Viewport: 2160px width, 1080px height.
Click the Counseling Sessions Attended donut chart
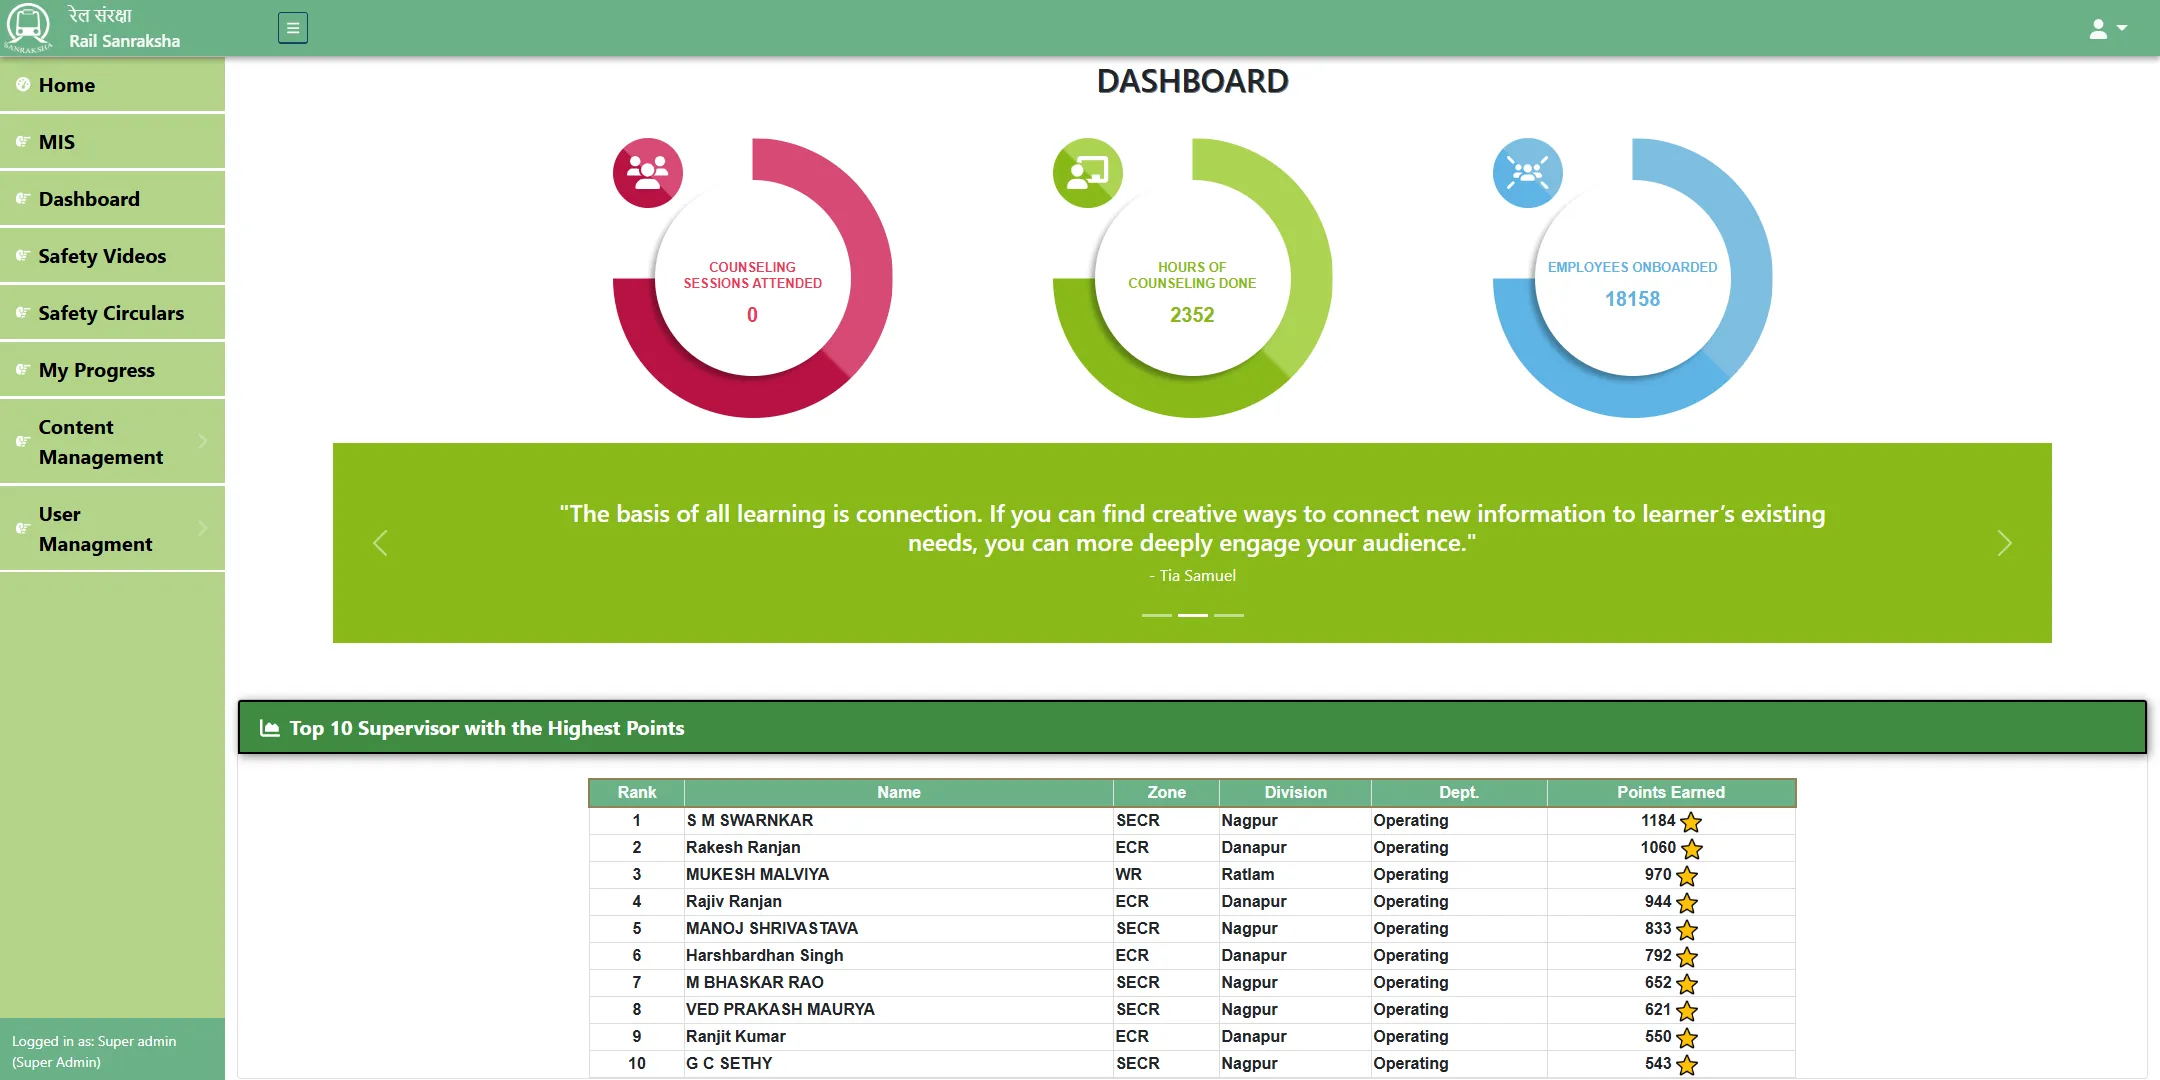(x=753, y=278)
